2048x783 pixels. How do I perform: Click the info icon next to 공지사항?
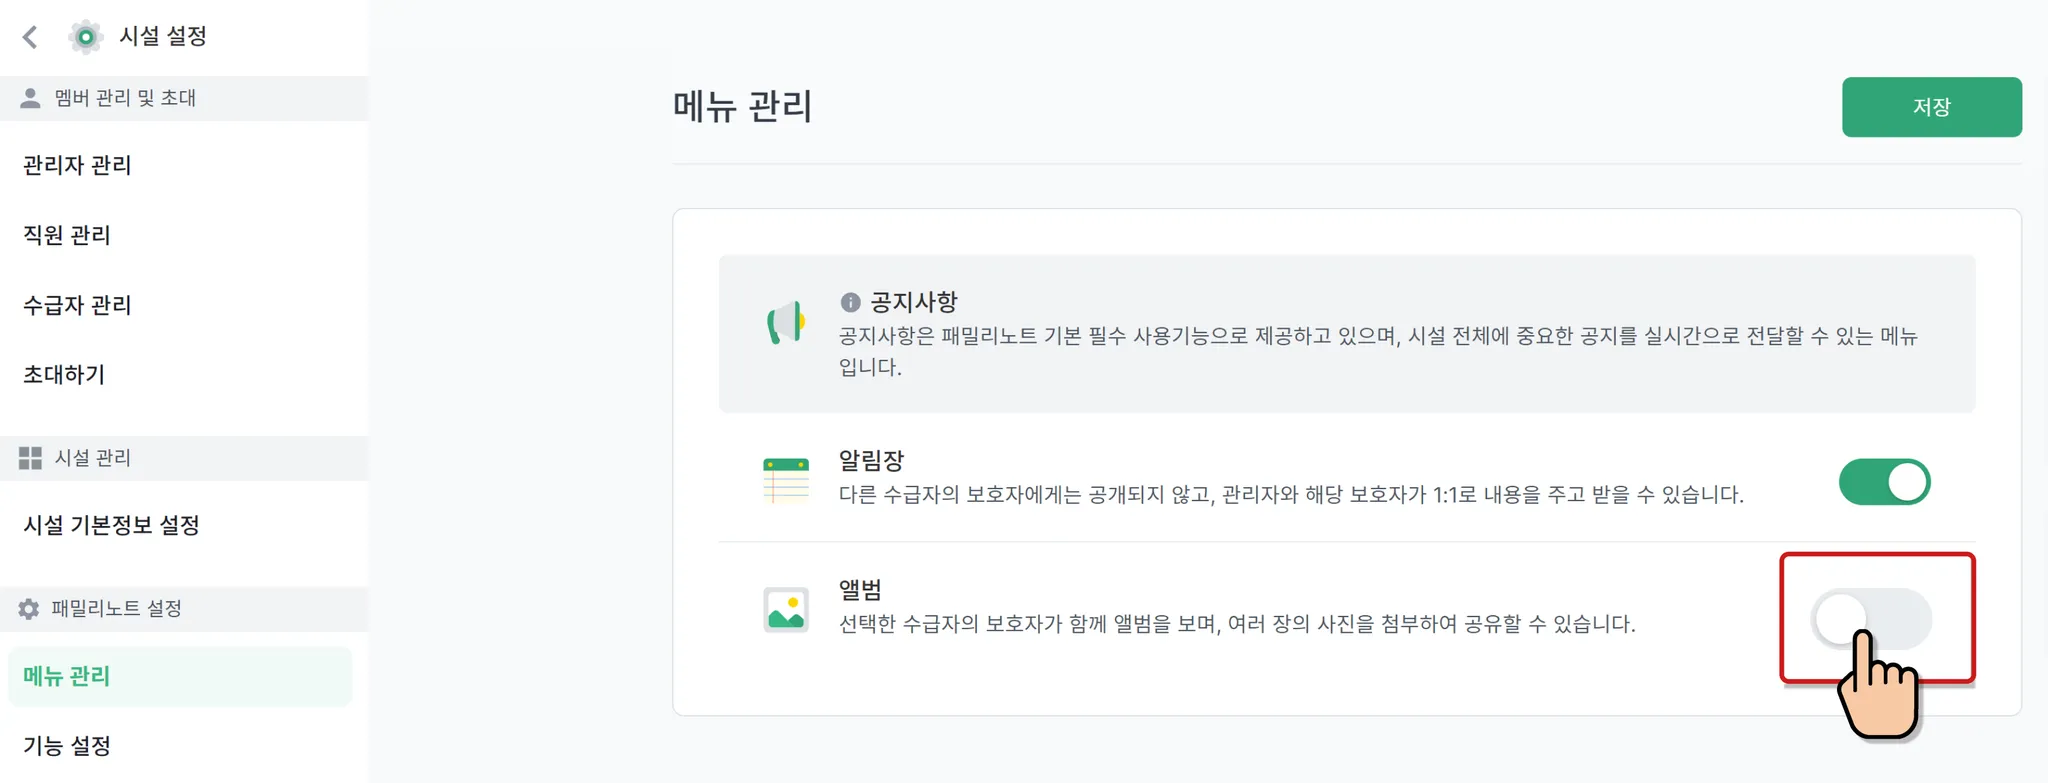pyautogui.click(x=850, y=302)
